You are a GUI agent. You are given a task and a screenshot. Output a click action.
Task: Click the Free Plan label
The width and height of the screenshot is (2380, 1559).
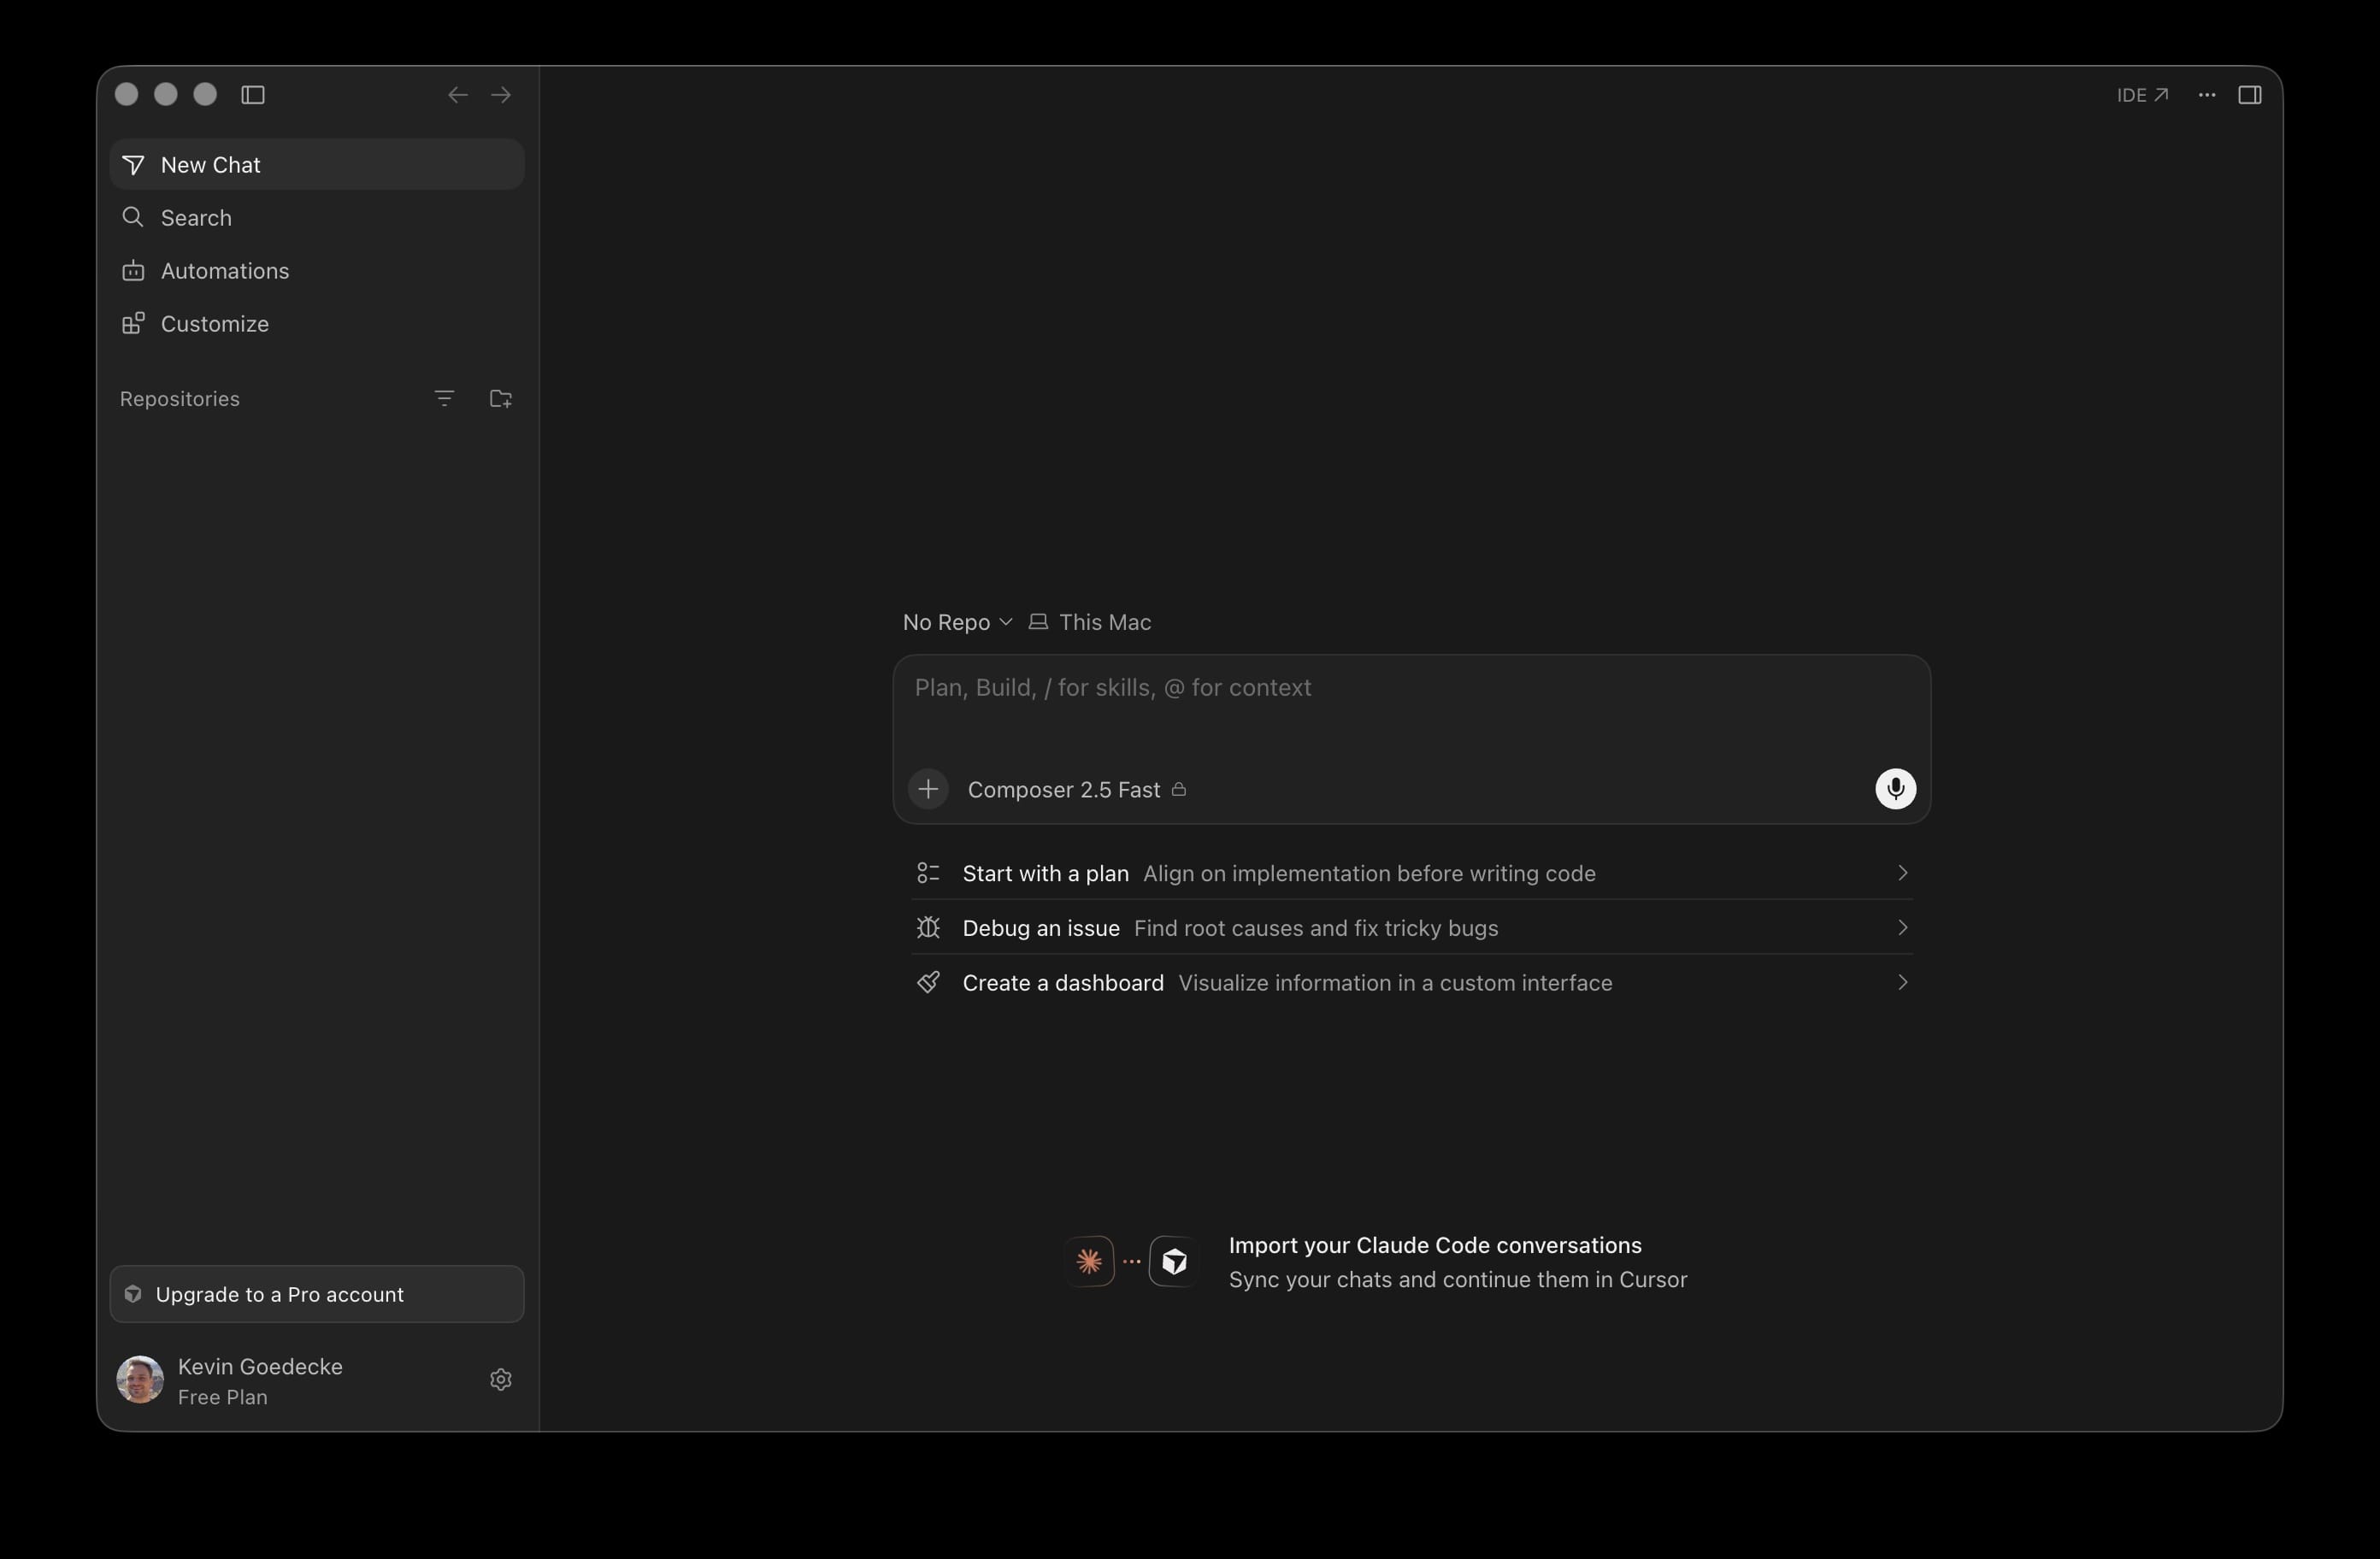point(222,1398)
